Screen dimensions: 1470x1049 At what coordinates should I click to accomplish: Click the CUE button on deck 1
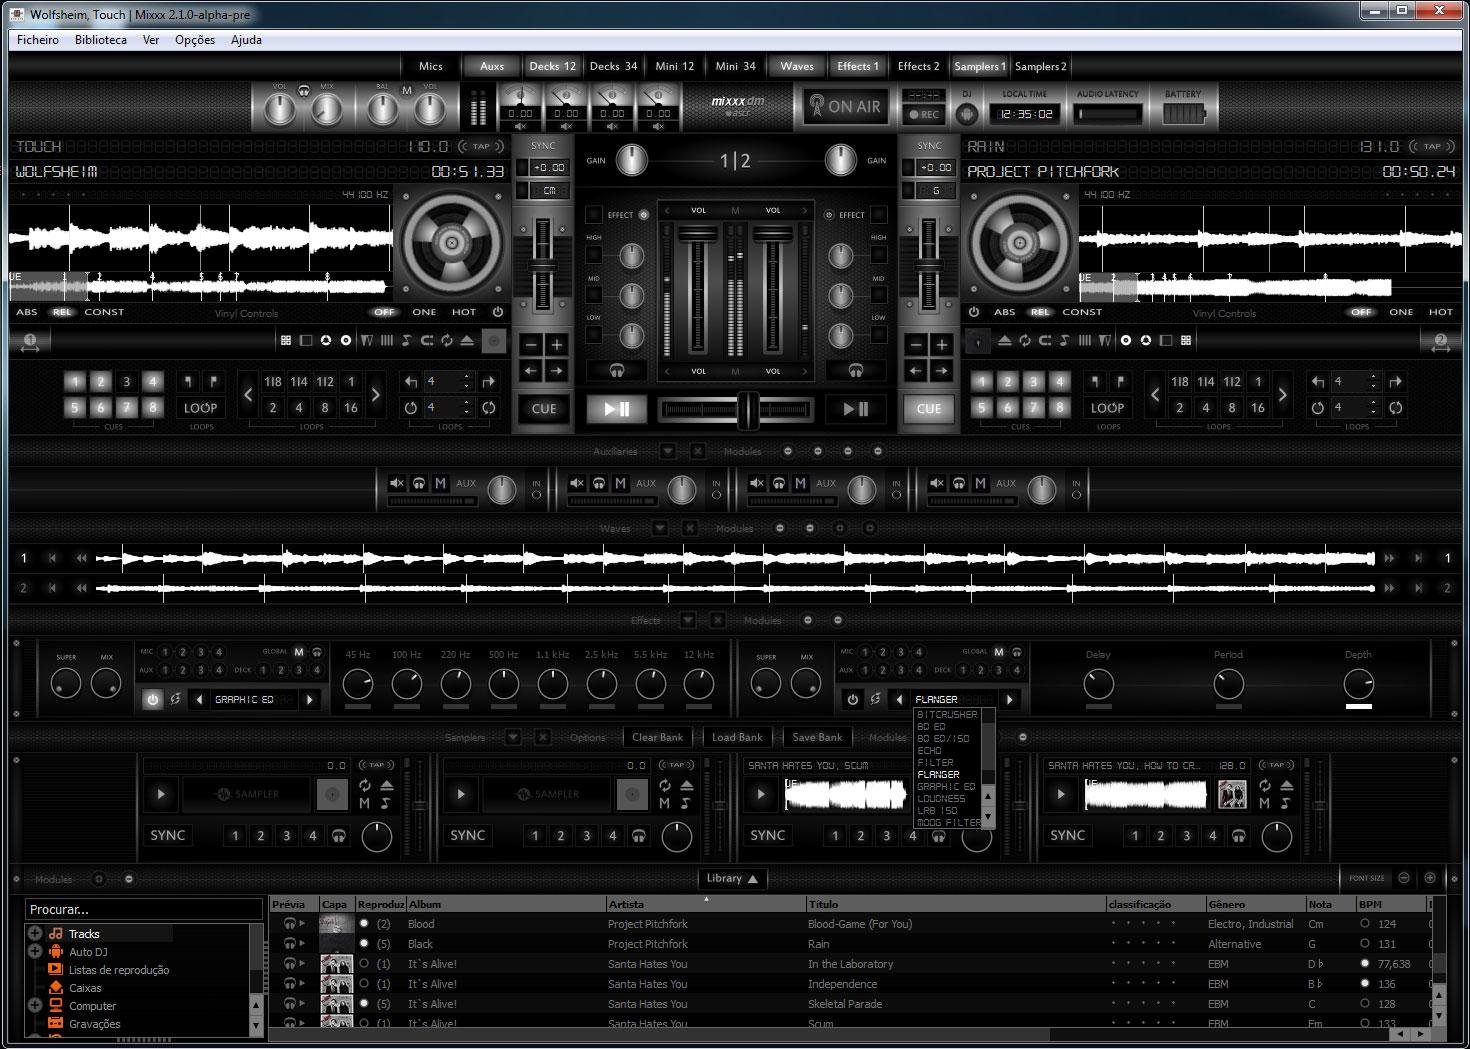click(544, 408)
